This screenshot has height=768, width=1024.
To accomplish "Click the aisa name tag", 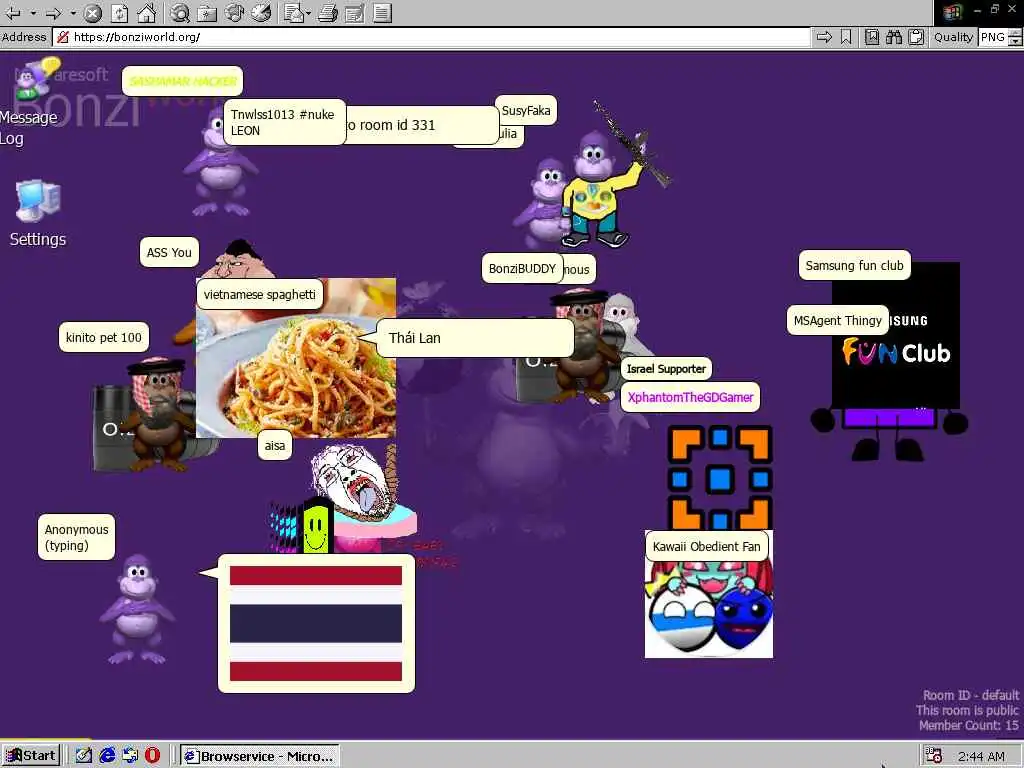I will [274, 445].
